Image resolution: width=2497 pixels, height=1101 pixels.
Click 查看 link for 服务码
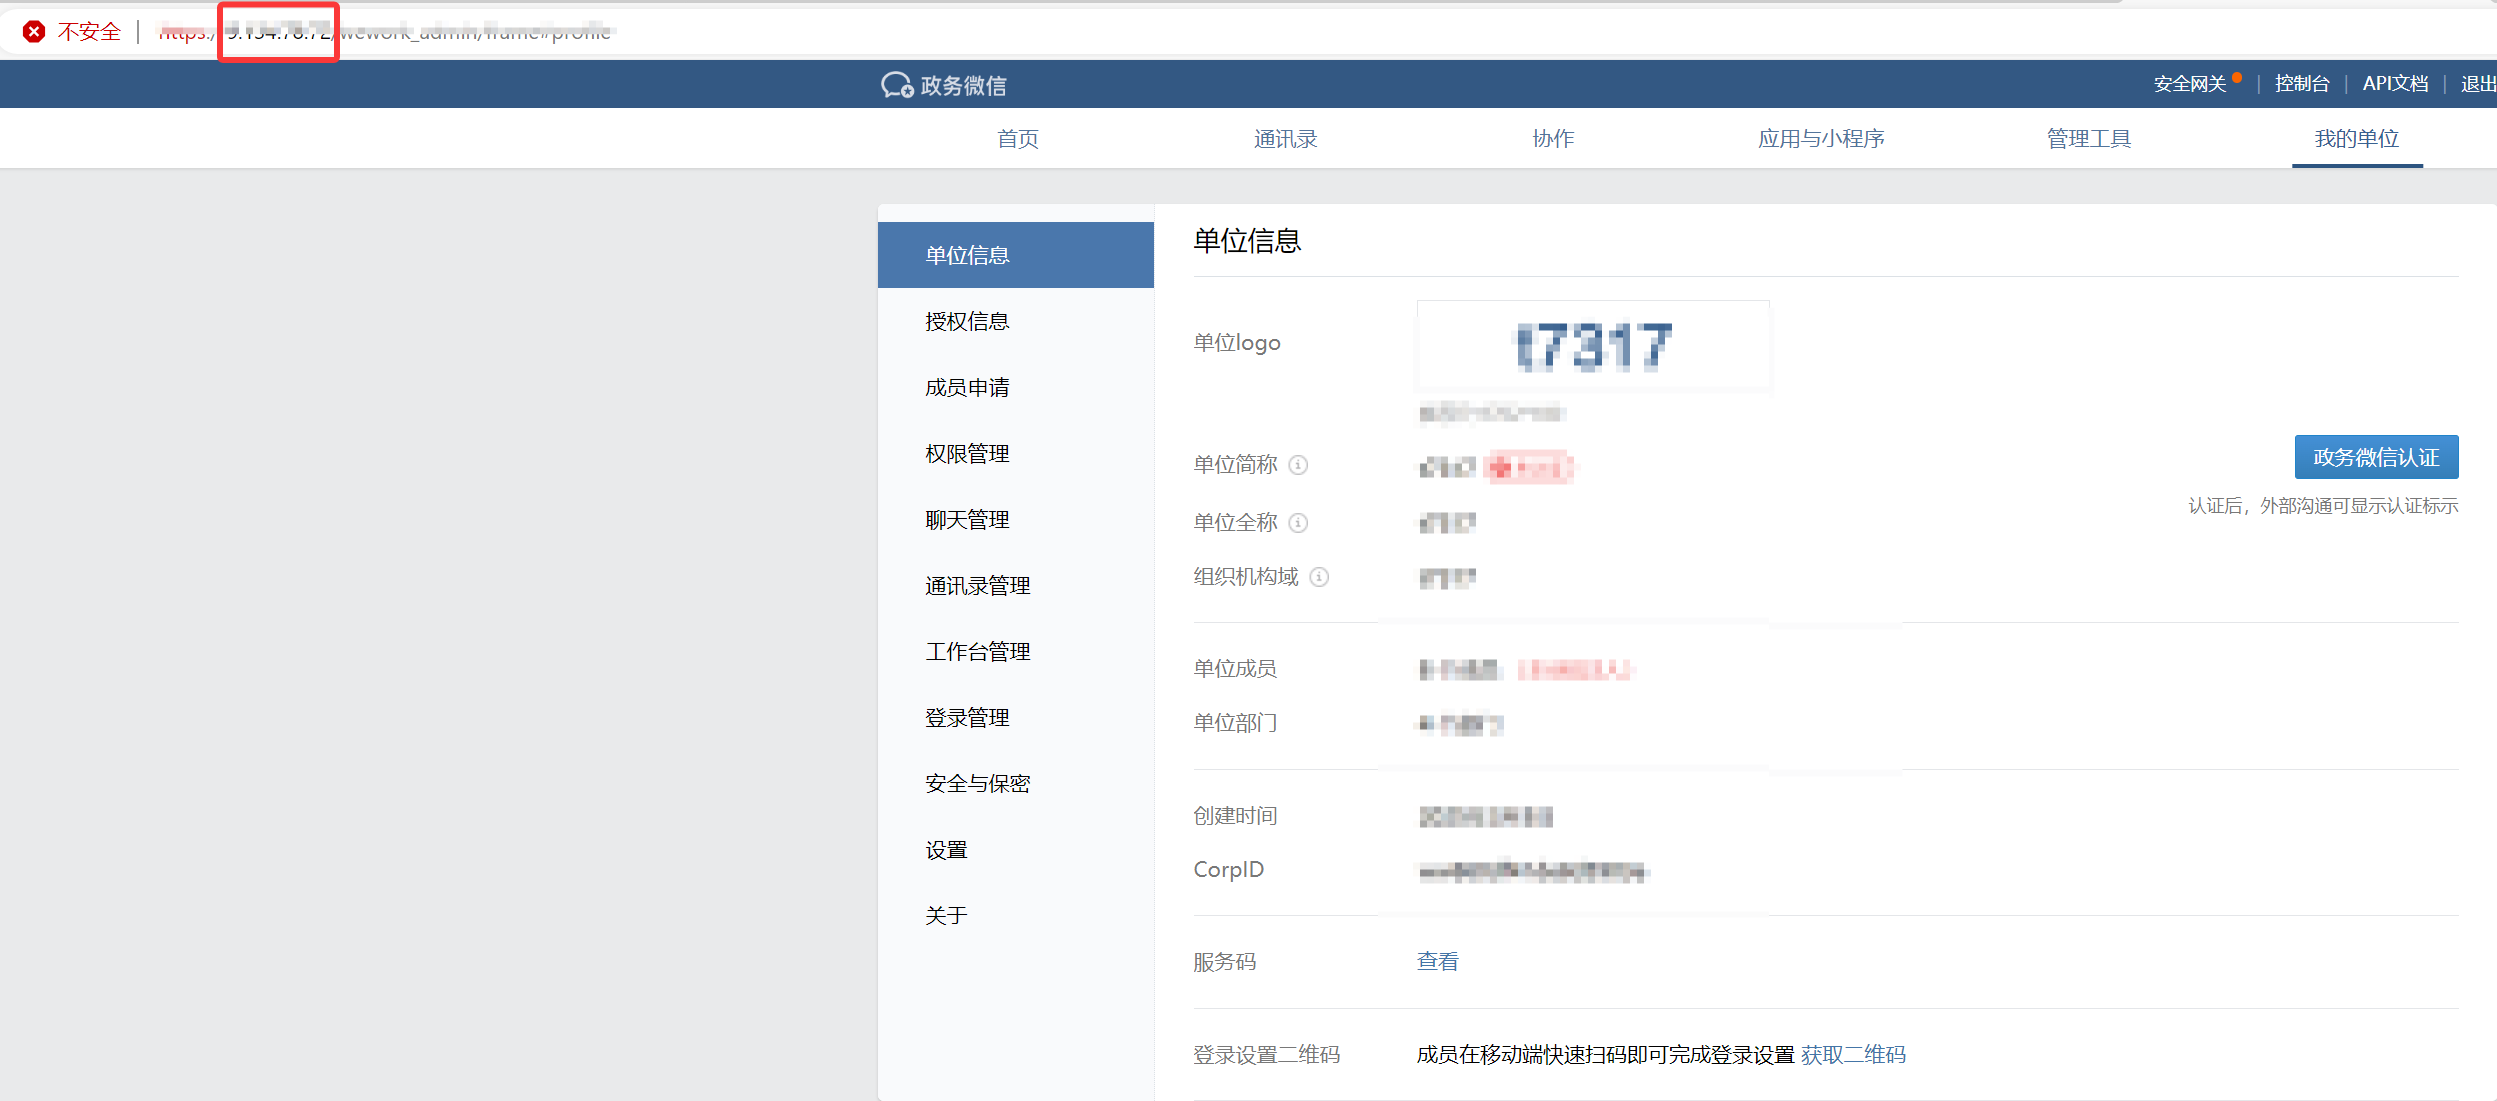1438,961
